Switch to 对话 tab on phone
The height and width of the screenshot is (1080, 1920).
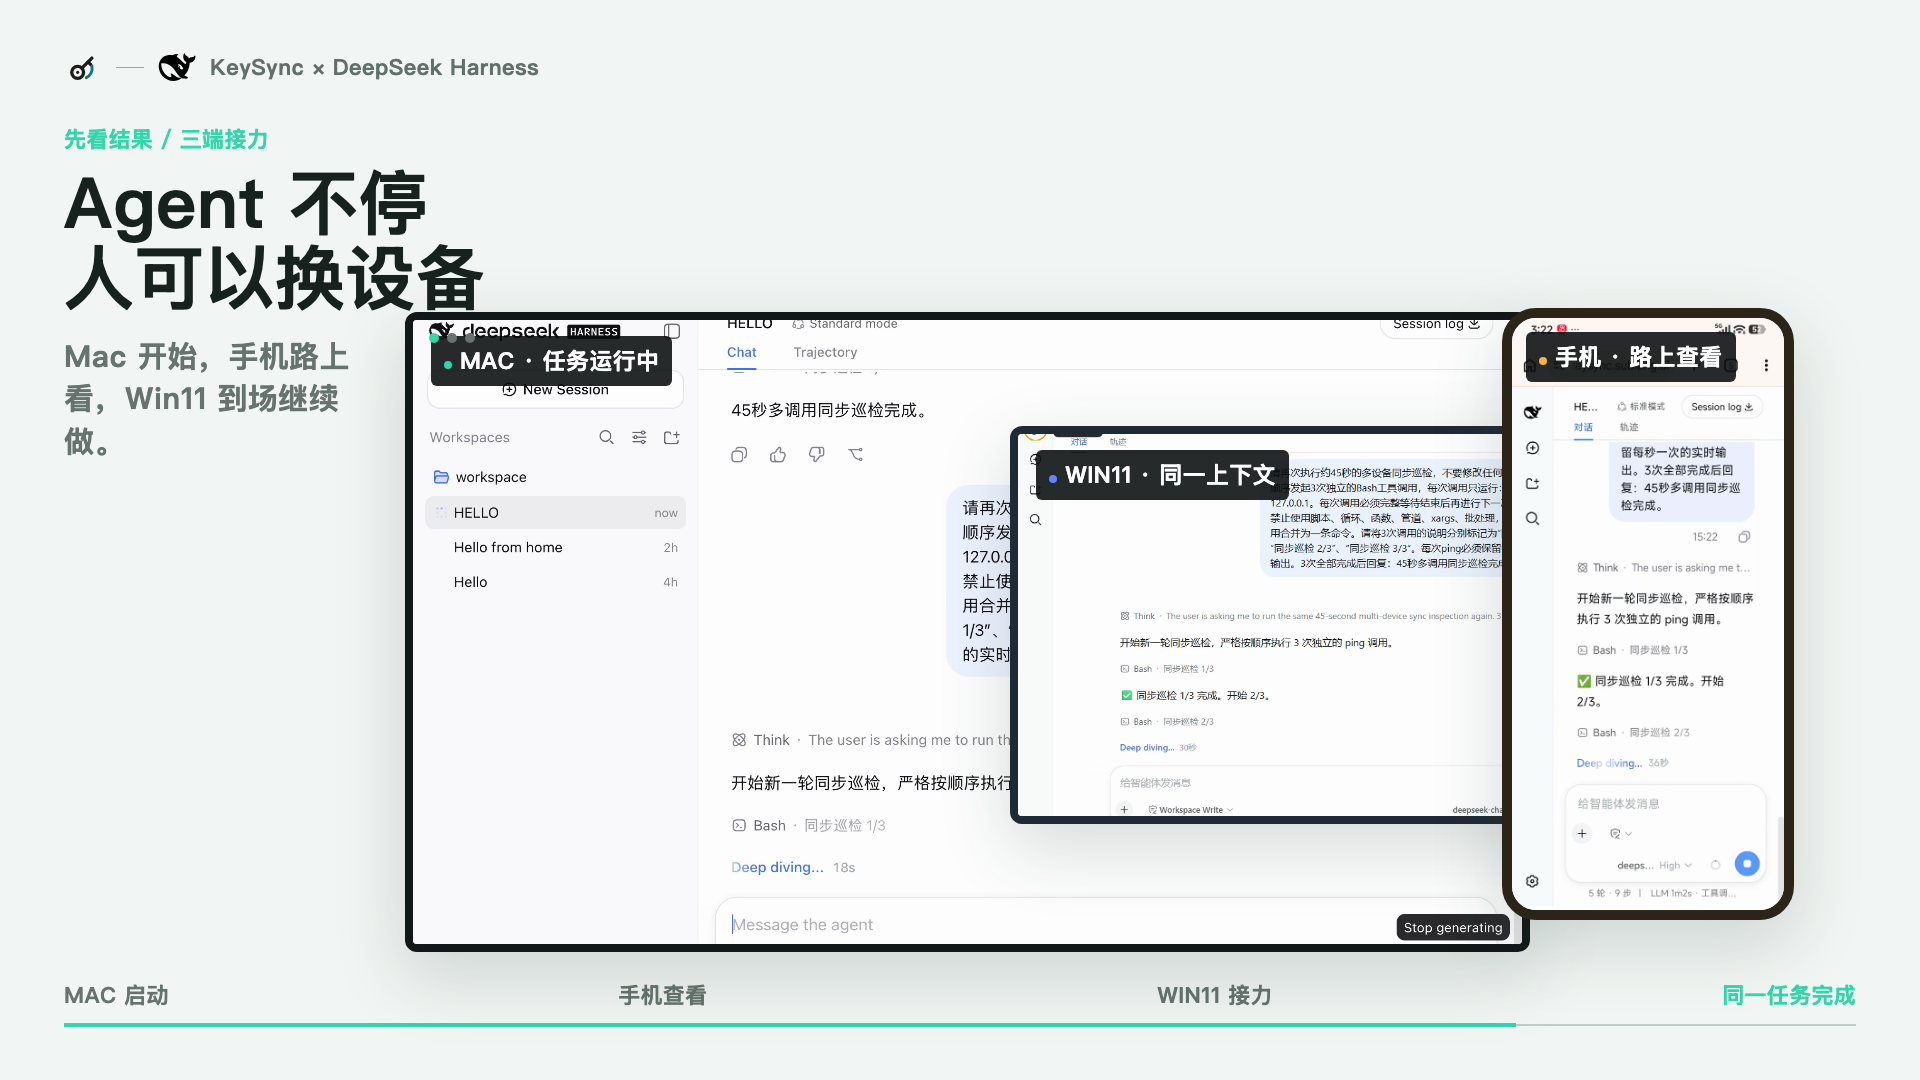1583,427
